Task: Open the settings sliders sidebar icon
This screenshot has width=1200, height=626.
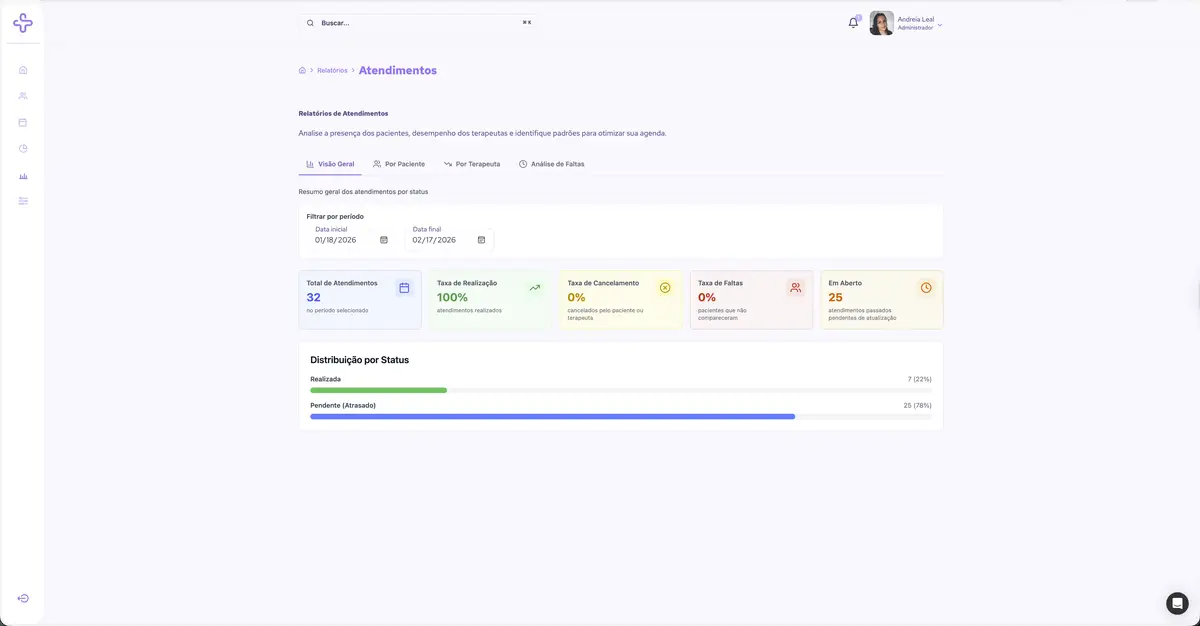Action: (23, 201)
